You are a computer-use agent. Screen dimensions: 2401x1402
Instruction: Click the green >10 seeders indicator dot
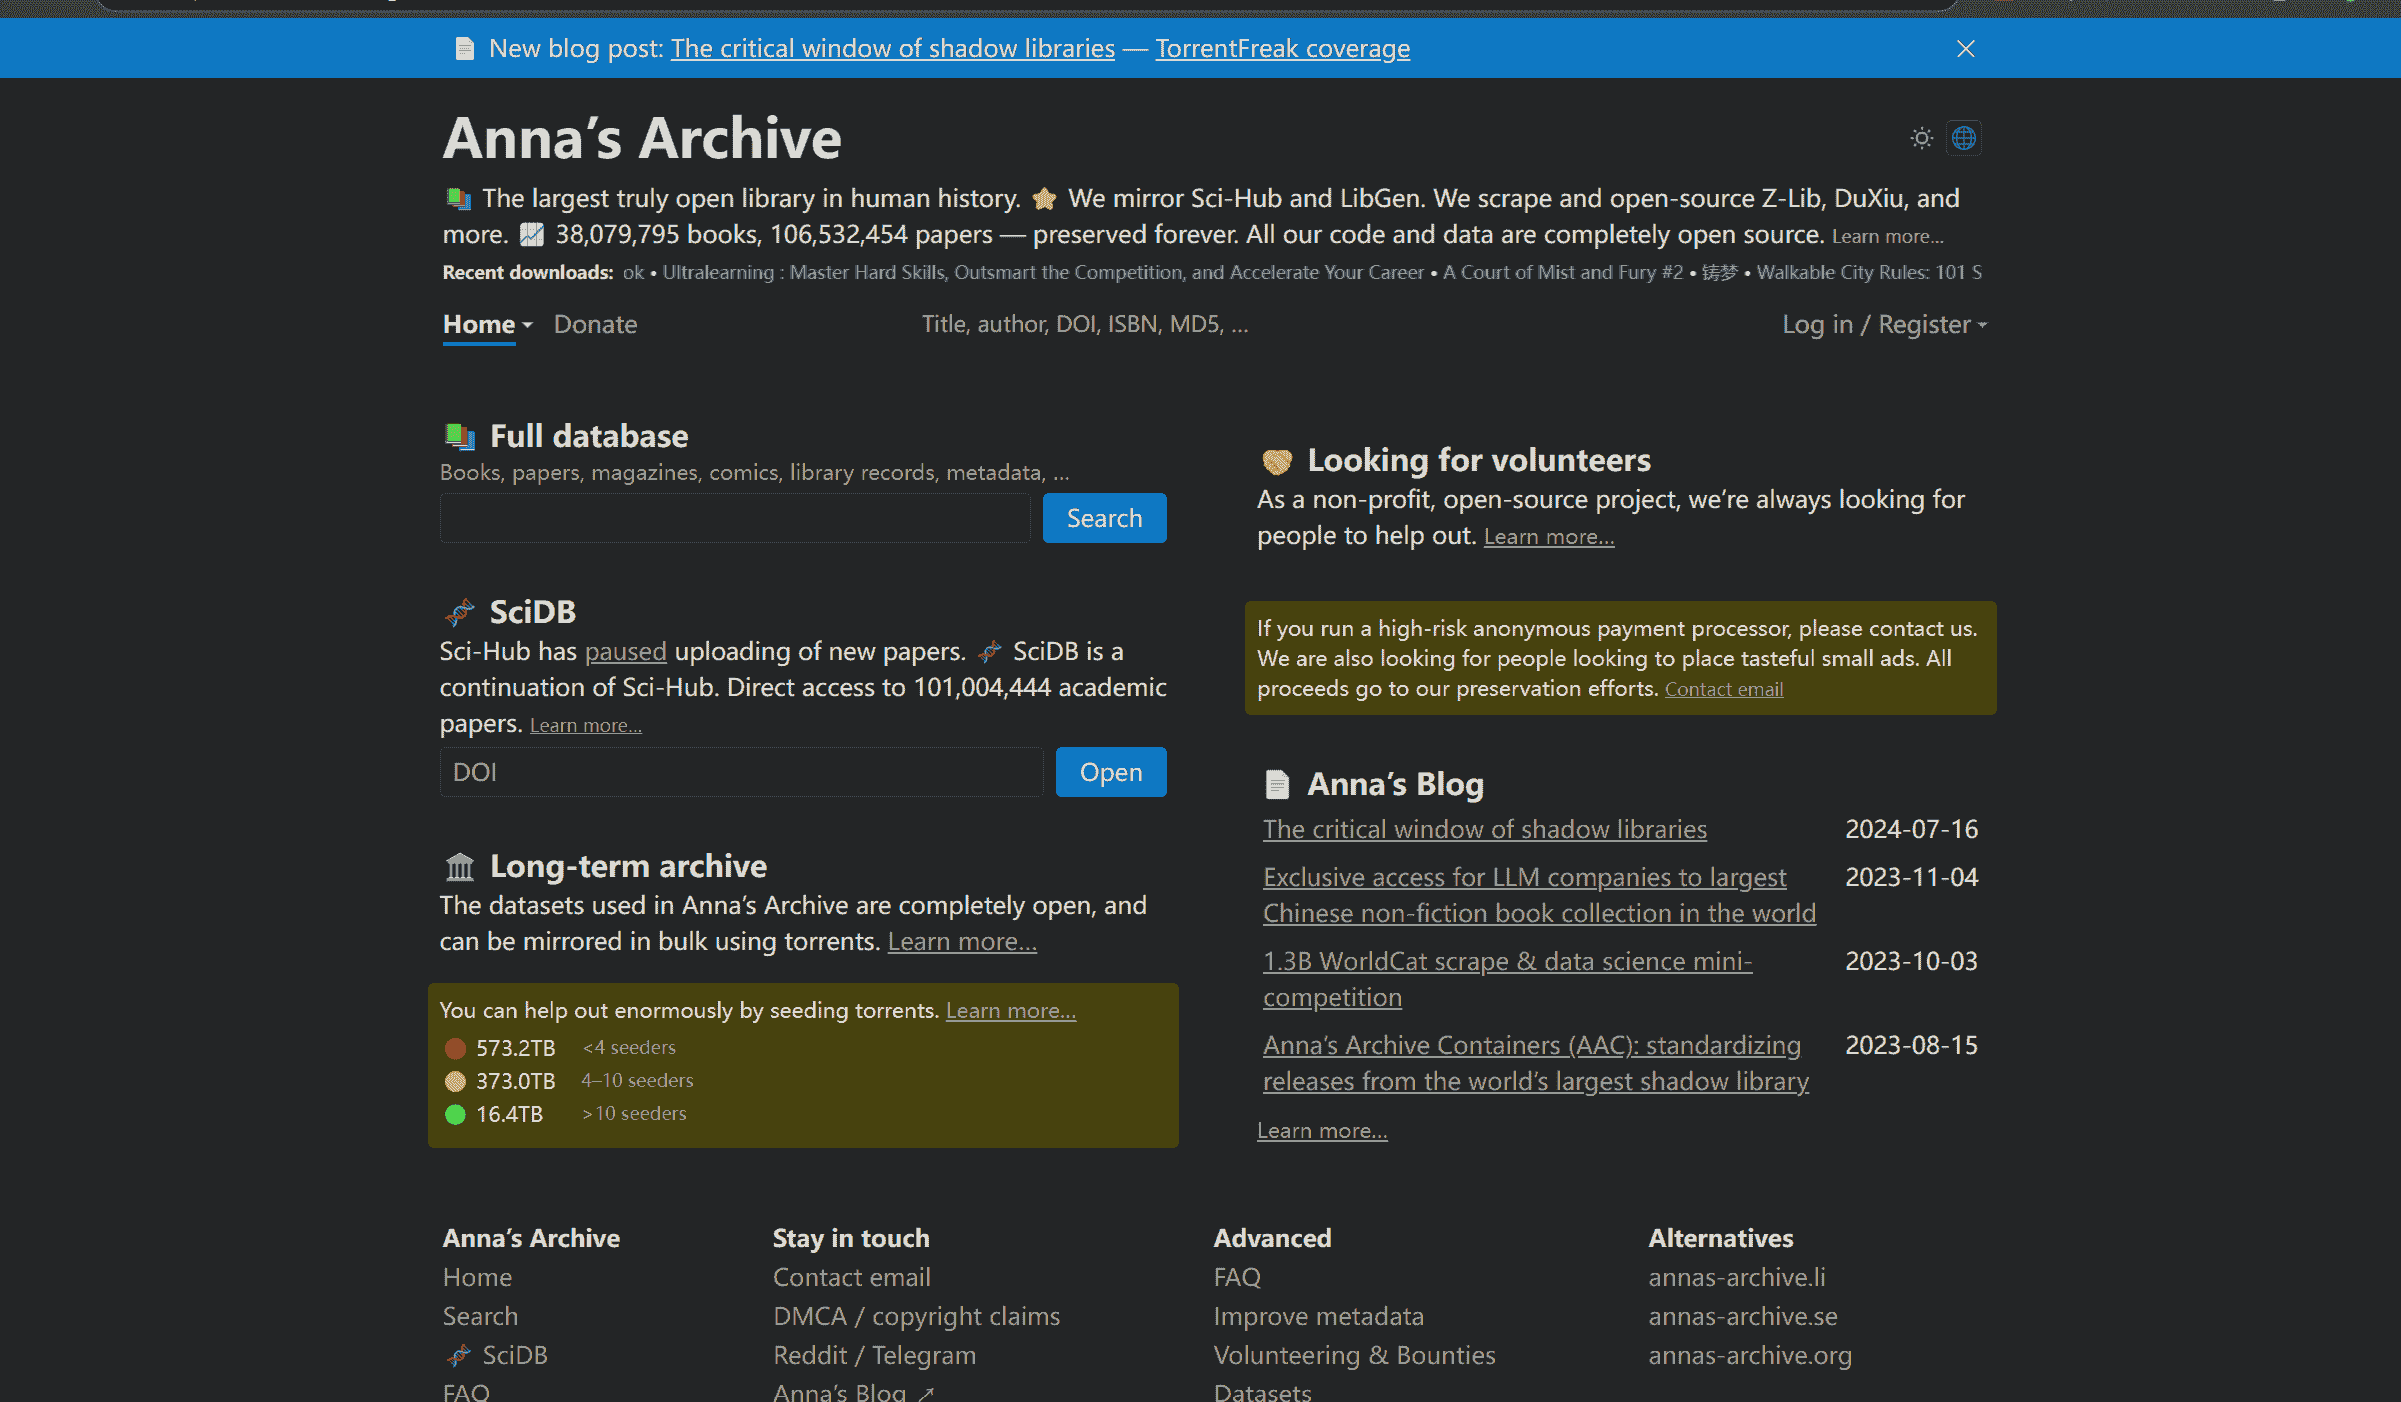(455, 1114)
